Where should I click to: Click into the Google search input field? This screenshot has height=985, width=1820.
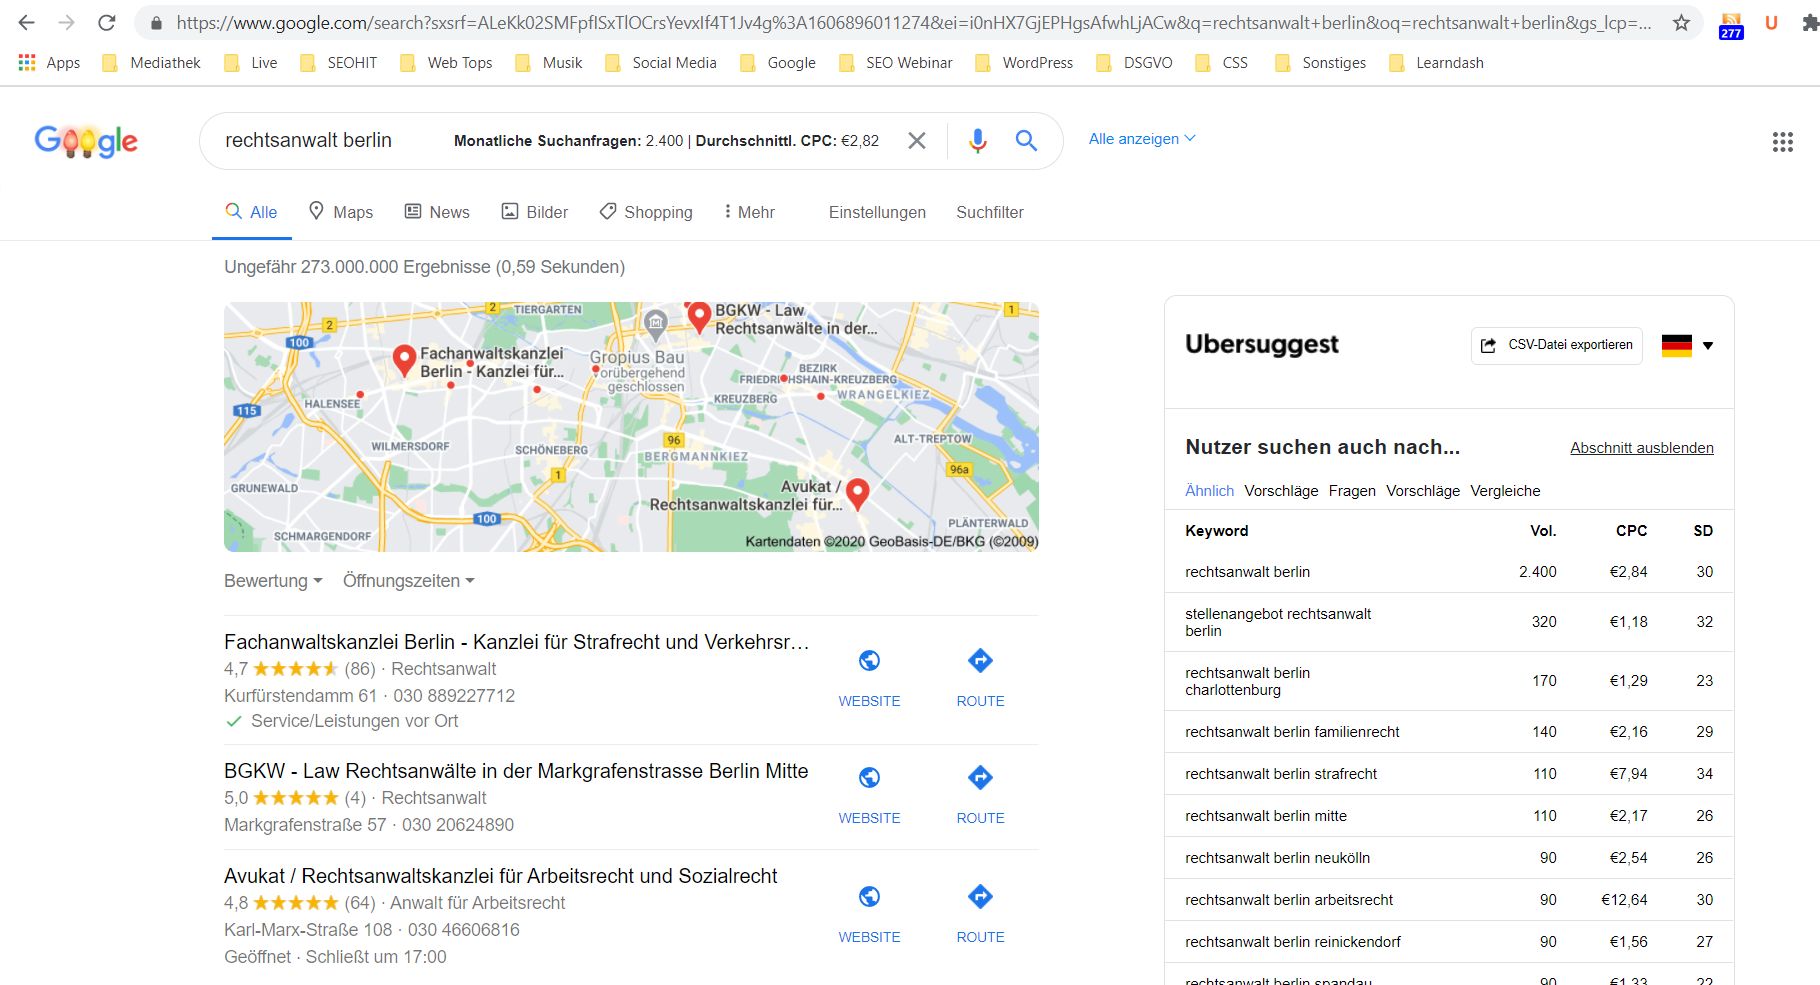pyautogui.click(x=320, y=141)
